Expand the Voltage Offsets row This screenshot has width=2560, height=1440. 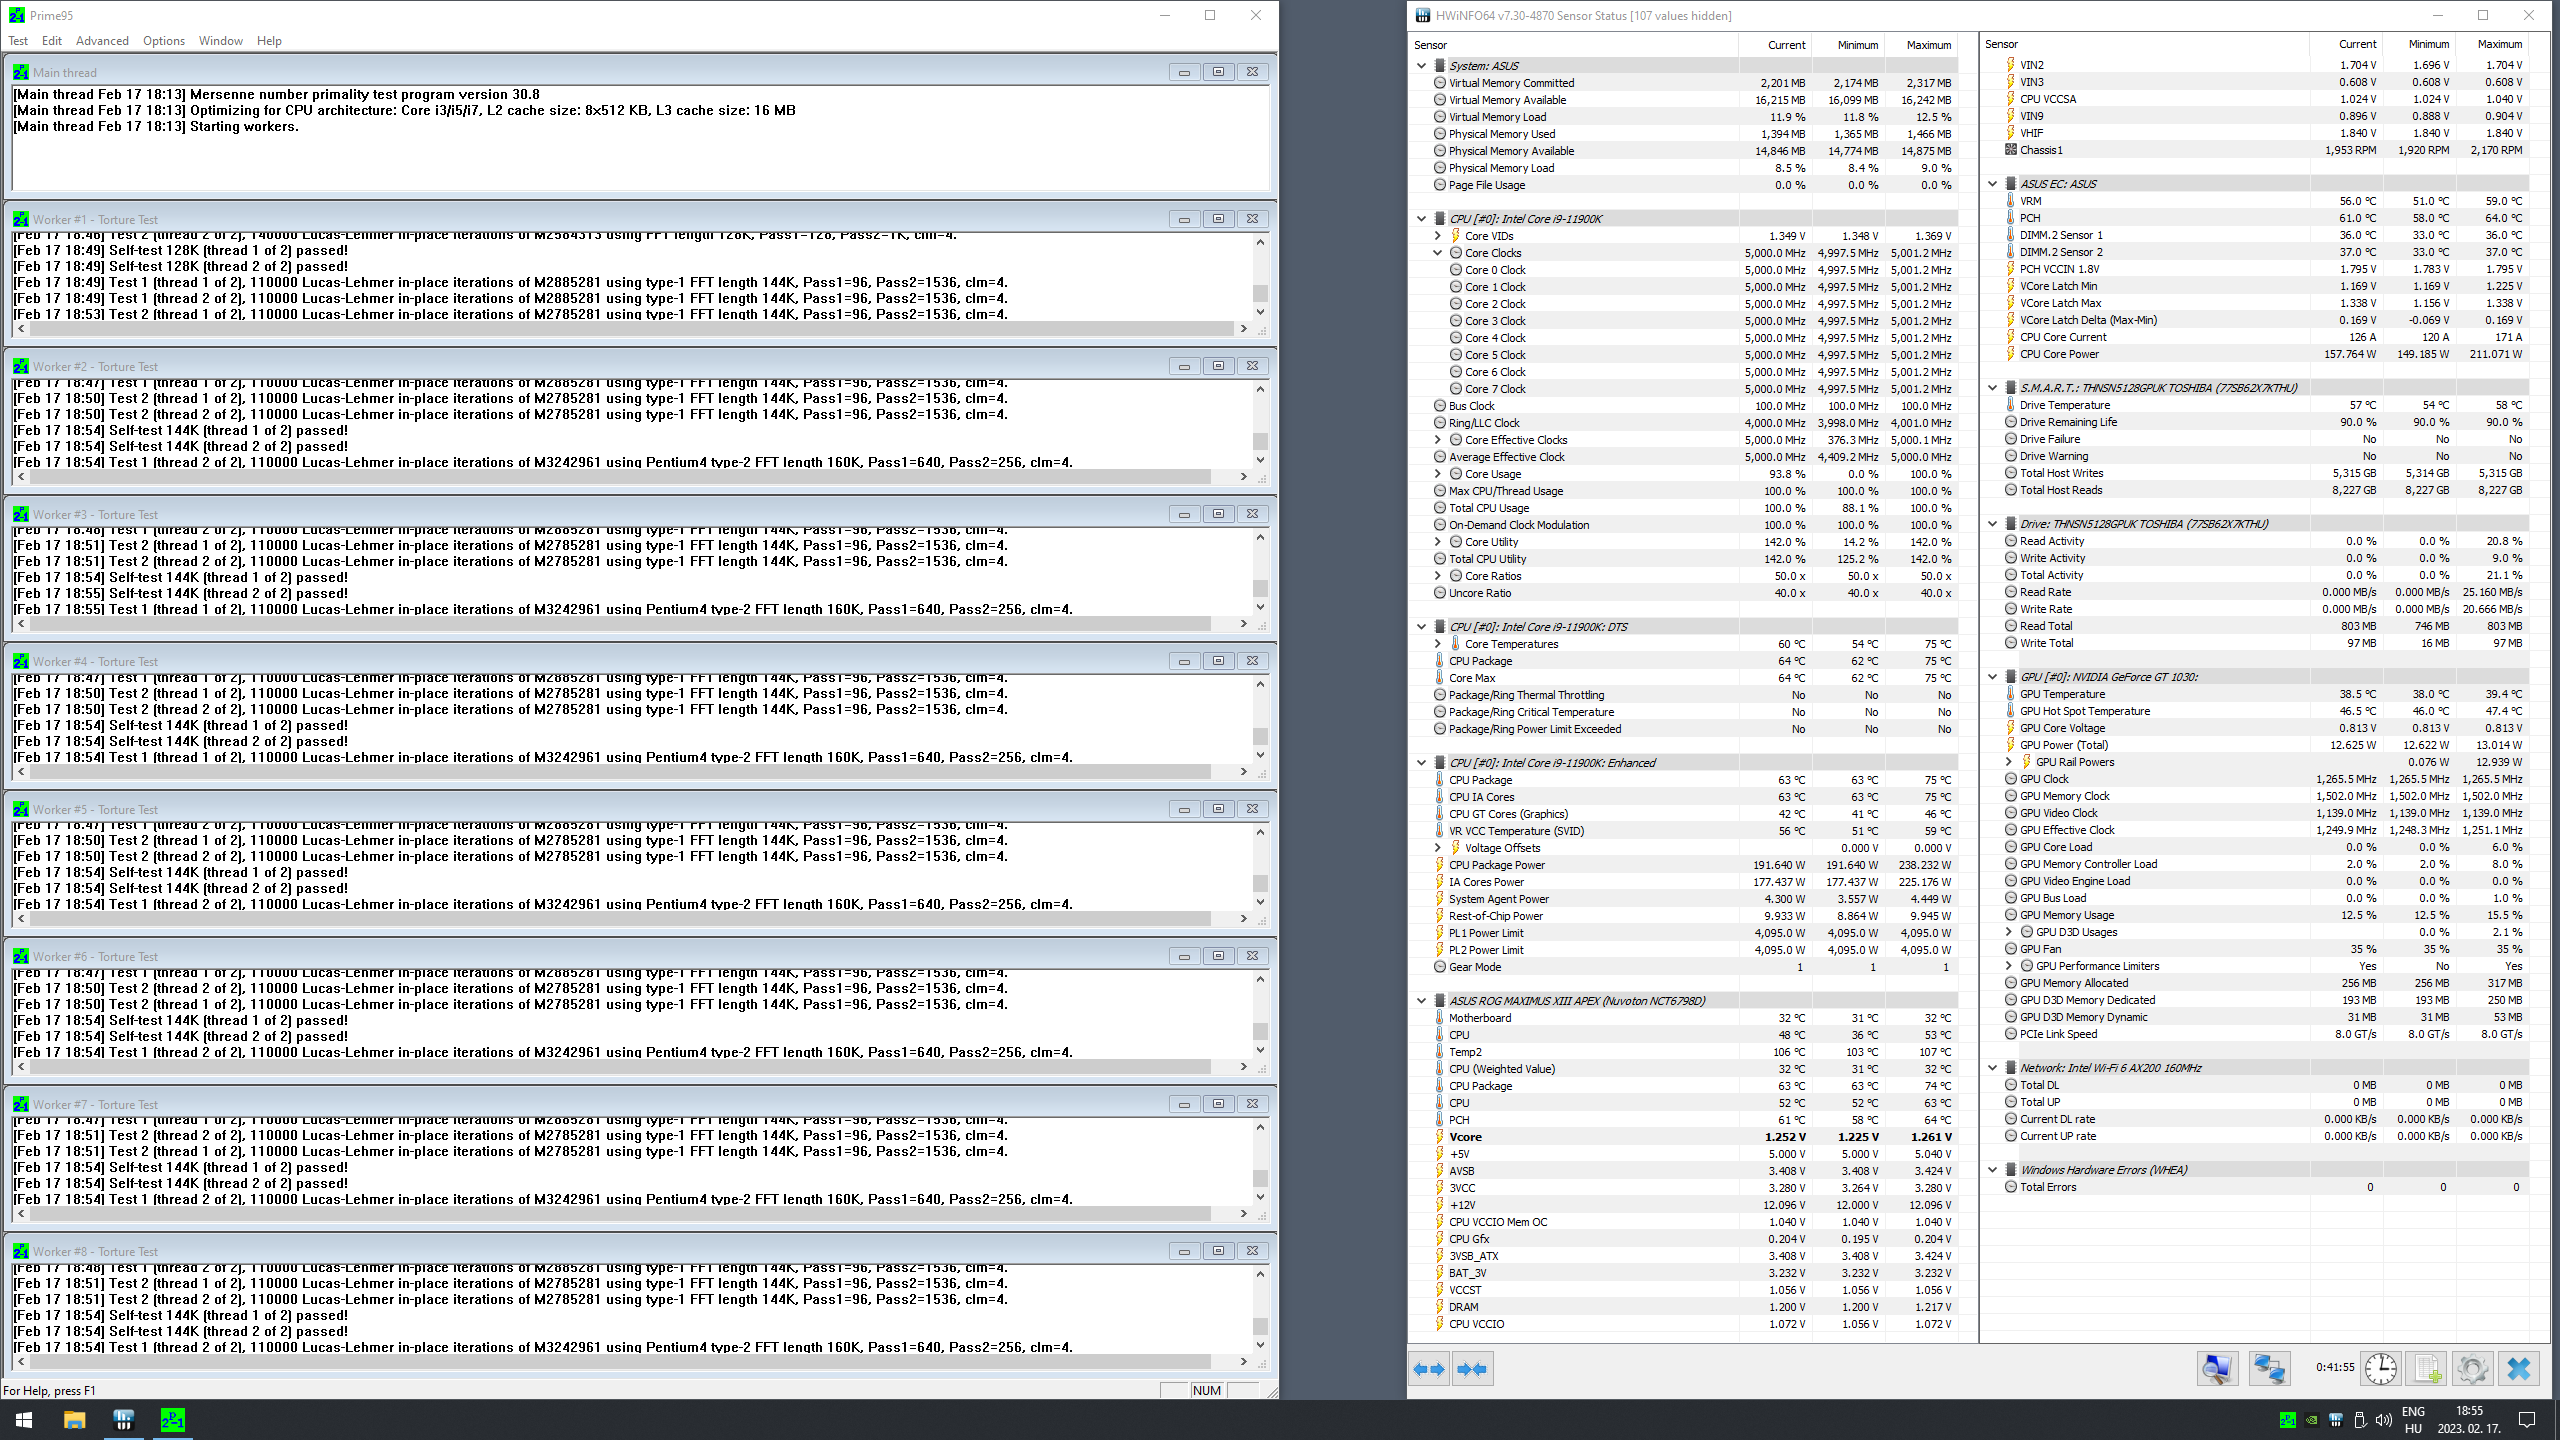click(x=1438, y=848)
